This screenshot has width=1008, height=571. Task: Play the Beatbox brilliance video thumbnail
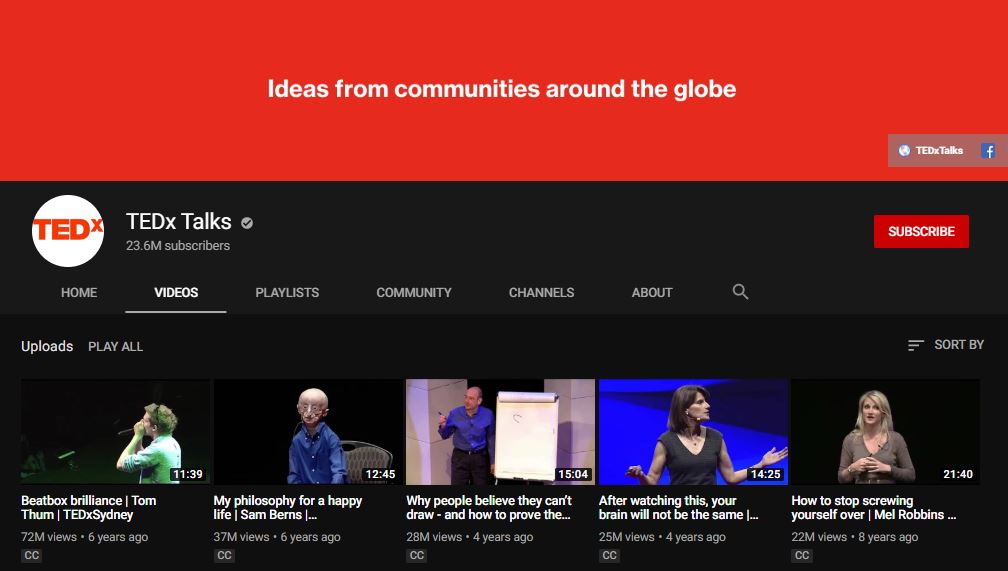(115, 431)
